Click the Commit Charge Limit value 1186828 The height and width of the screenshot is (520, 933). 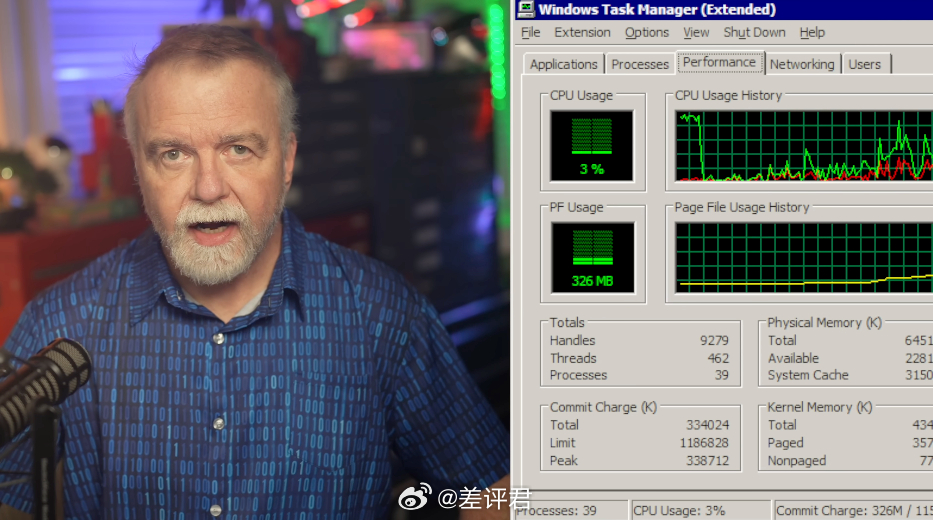[705, 443]
